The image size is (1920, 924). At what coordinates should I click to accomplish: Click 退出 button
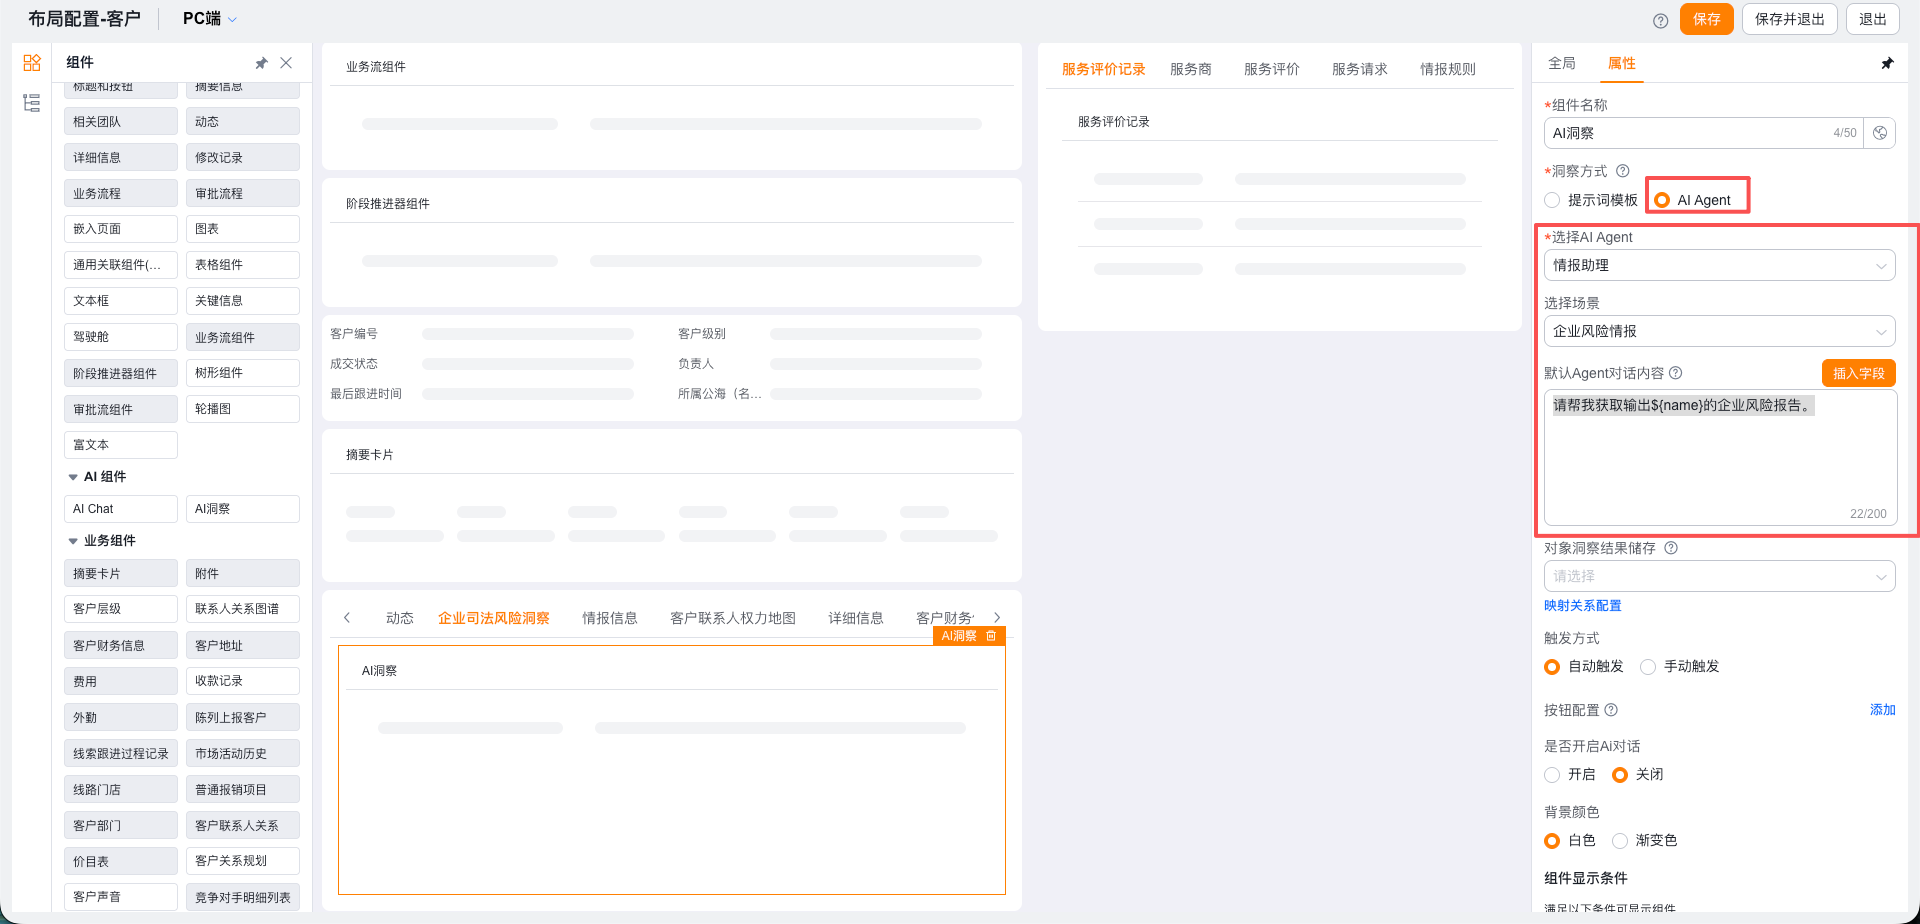click(x=1873, y=19)
